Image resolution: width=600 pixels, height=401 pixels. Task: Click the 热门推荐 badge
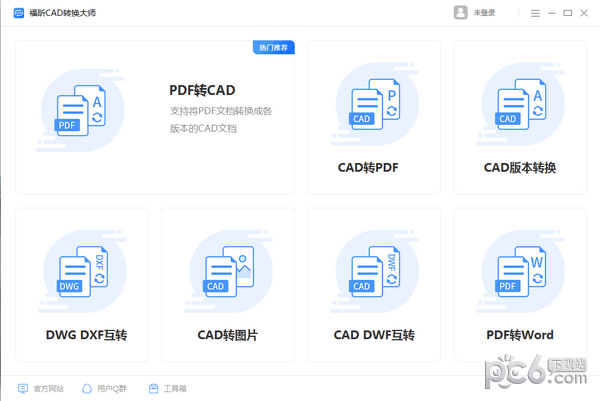pyautogui.click(x=274, y=47)
